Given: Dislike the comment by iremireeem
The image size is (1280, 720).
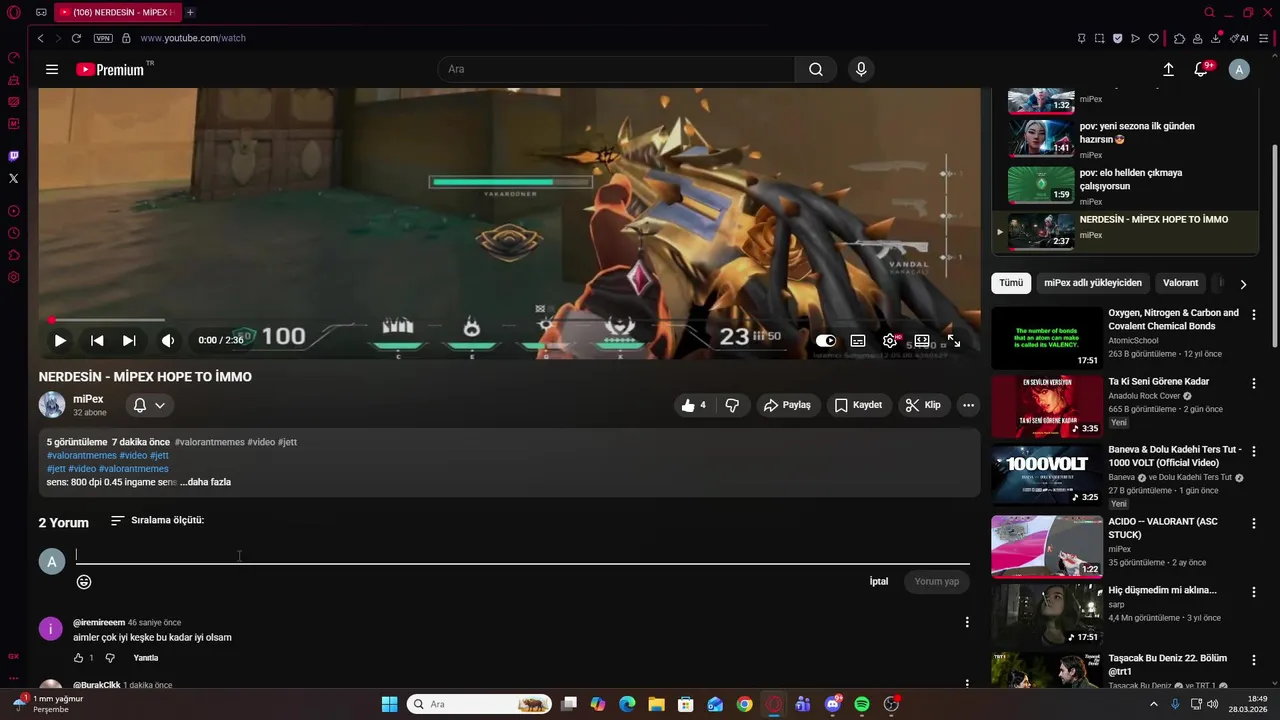Looking at the screenshot, I should point(110,658).
